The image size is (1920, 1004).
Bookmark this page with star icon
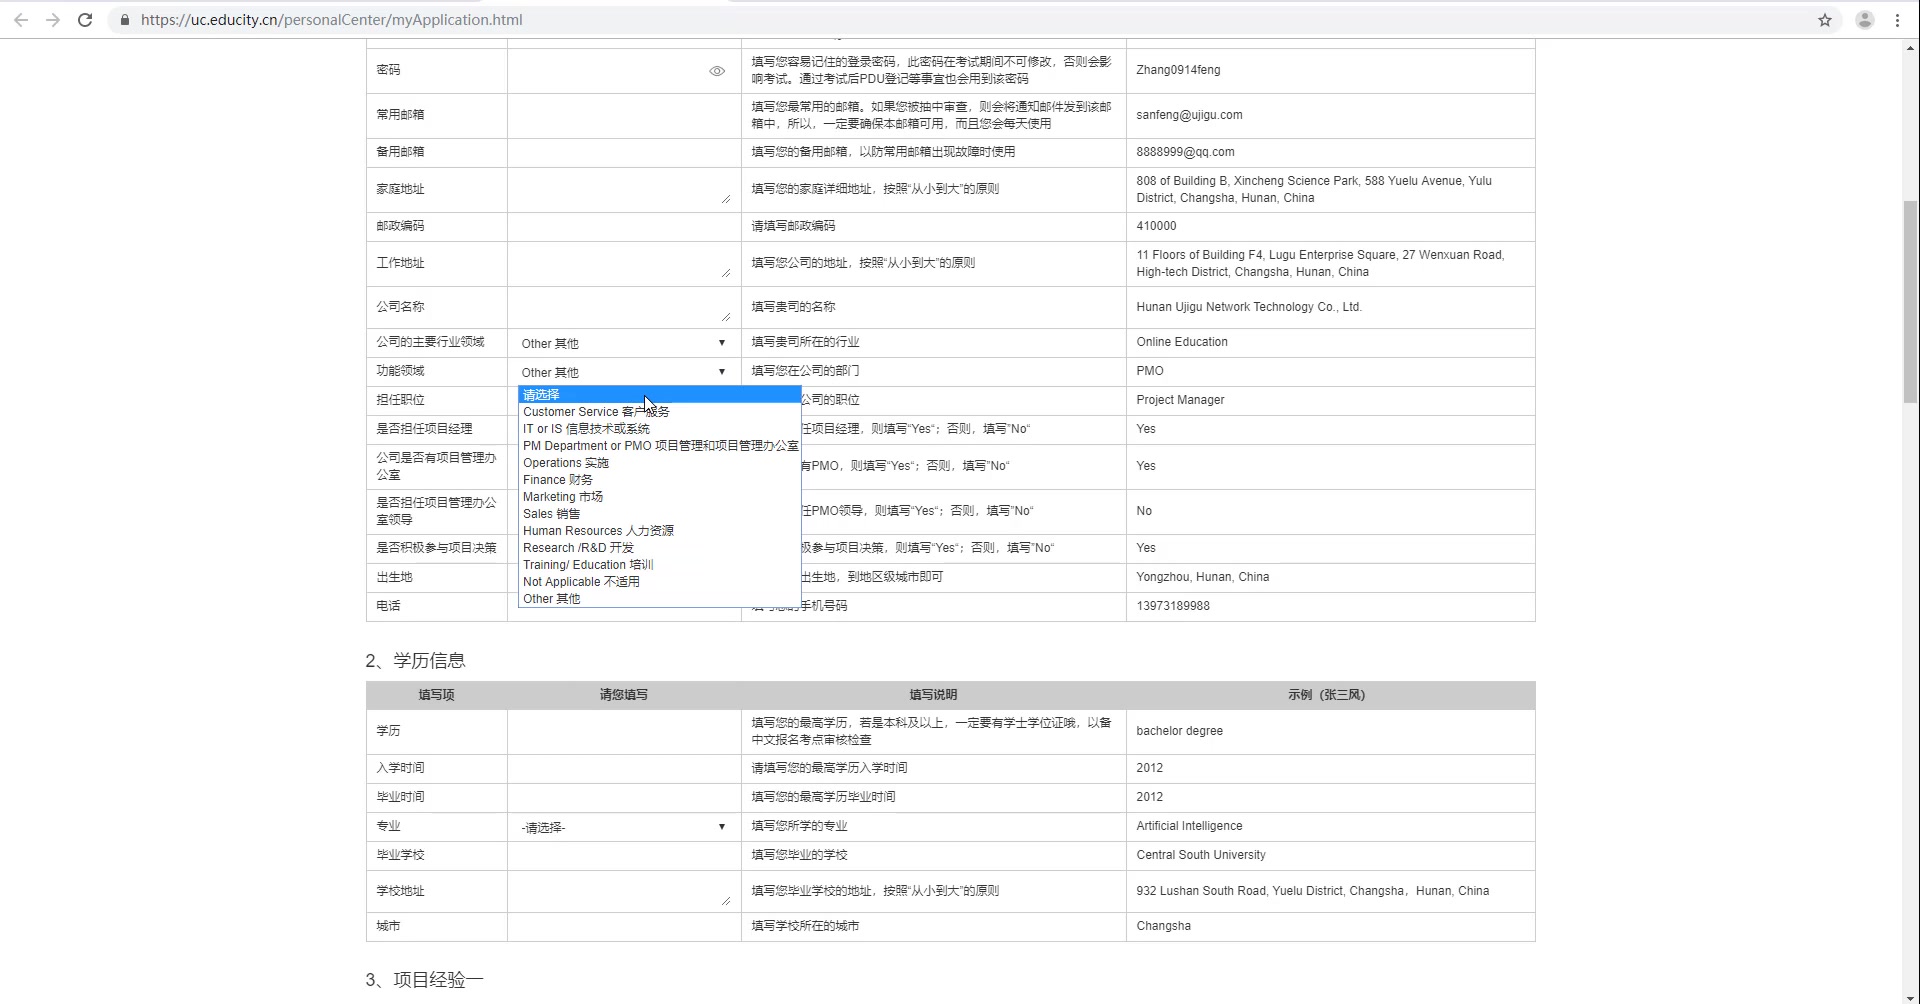(1825, 20)
